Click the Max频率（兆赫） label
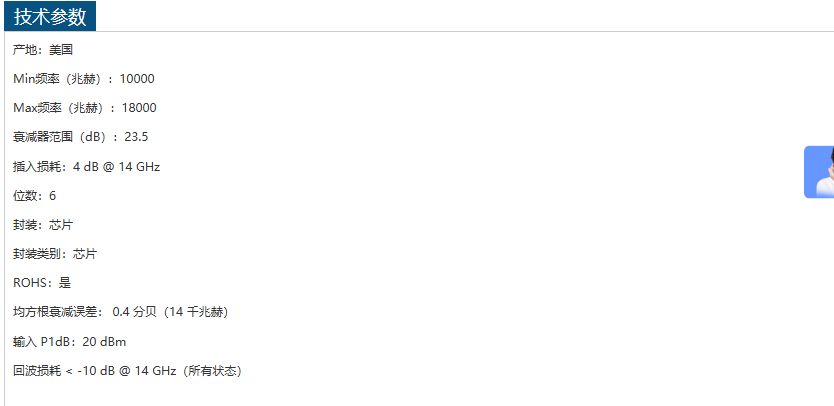The height and width of the screenshot is (406, 834). 60,107
